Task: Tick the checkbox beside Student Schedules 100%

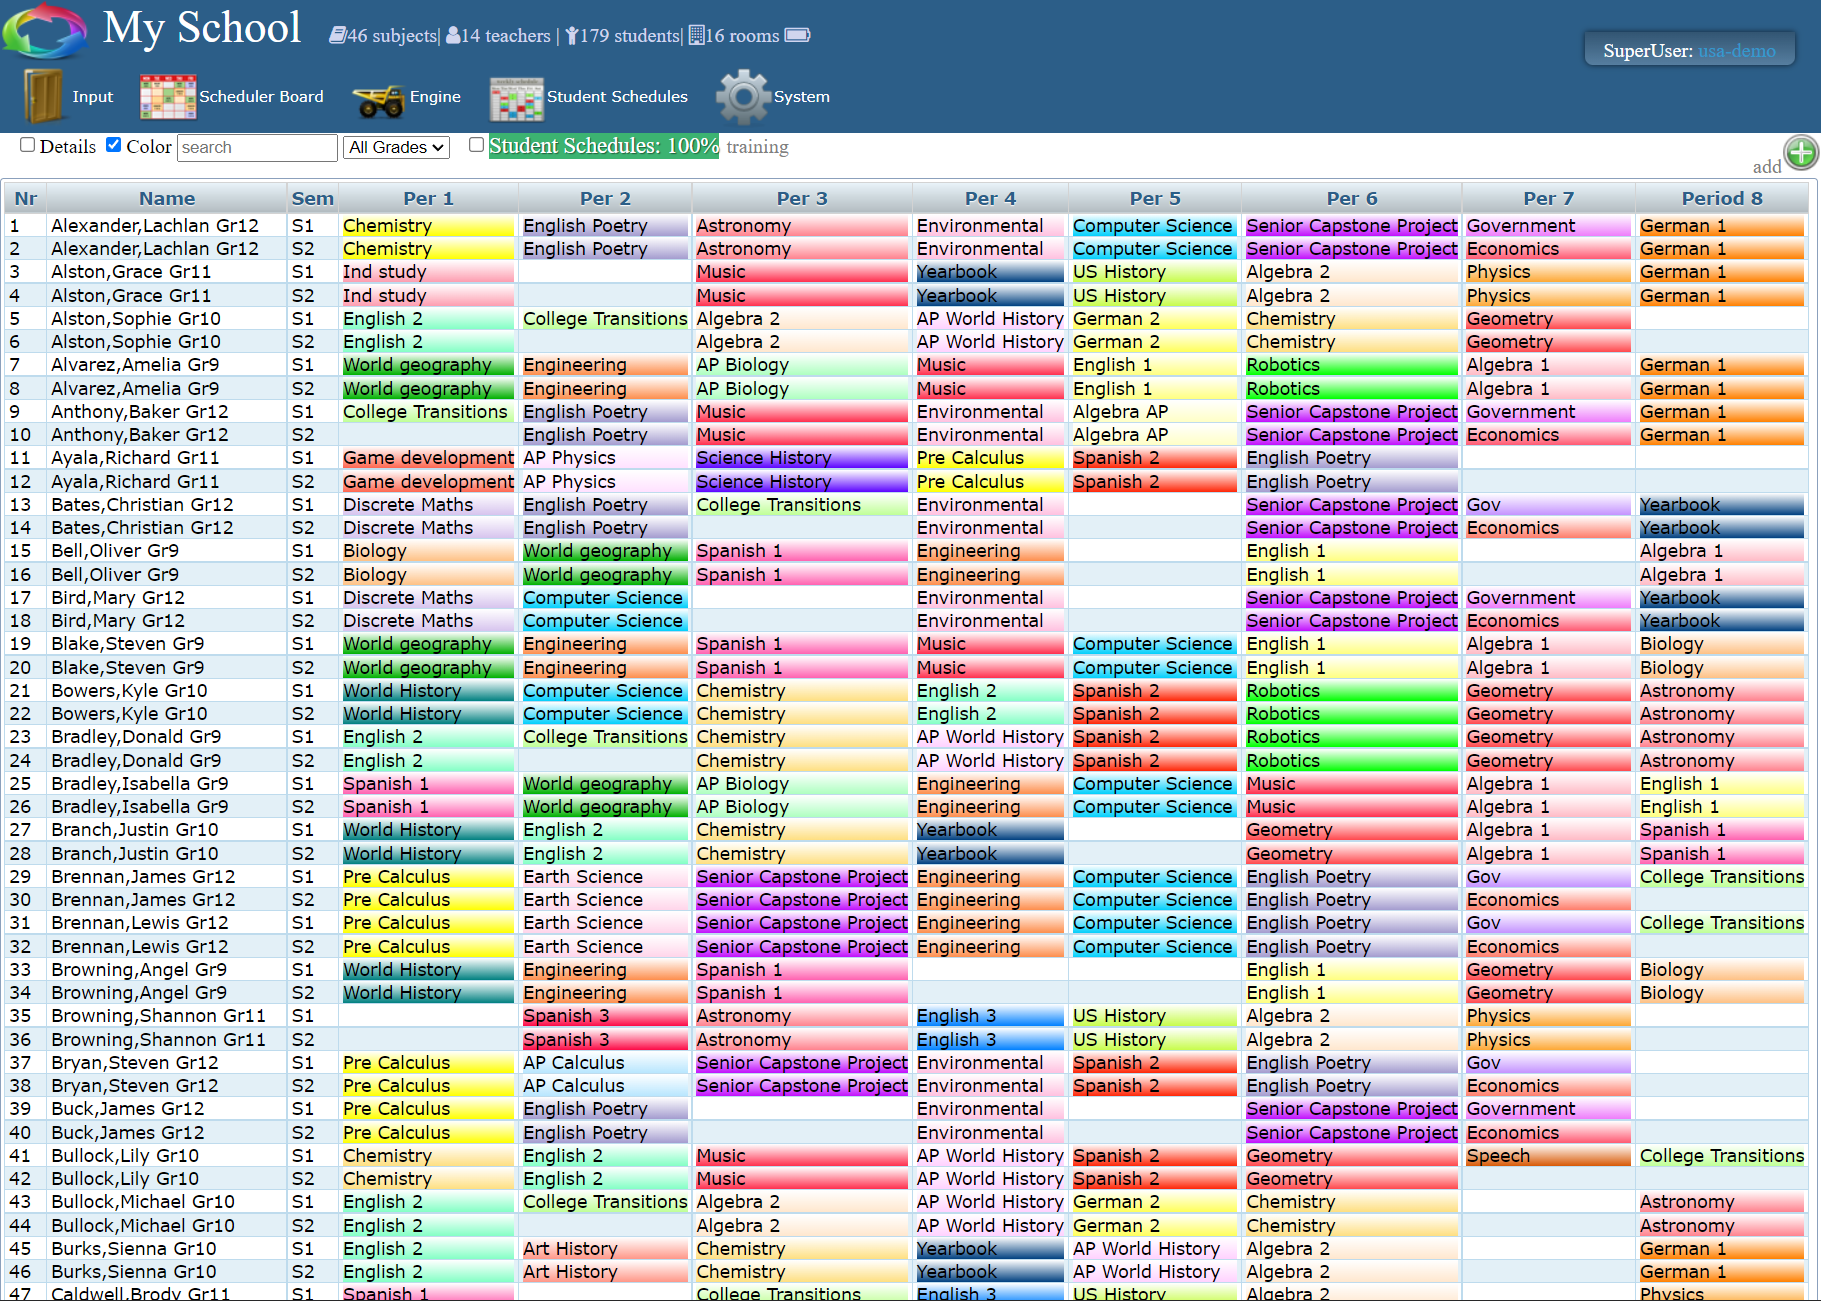Action: coord(477,145)
